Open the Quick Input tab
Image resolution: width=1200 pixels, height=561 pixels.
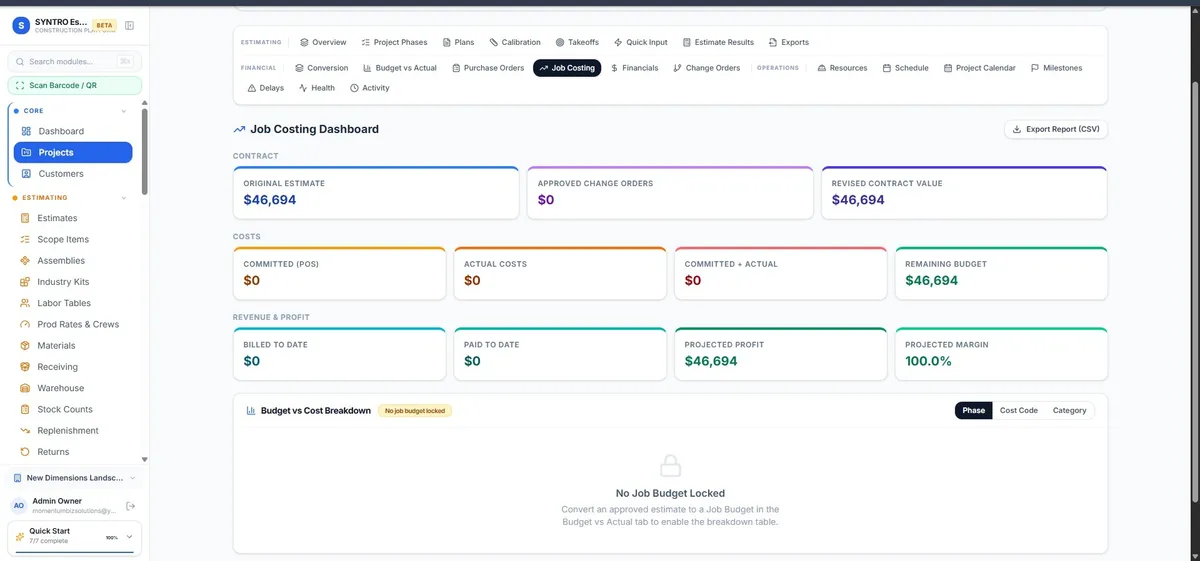[x=640, y=42]
